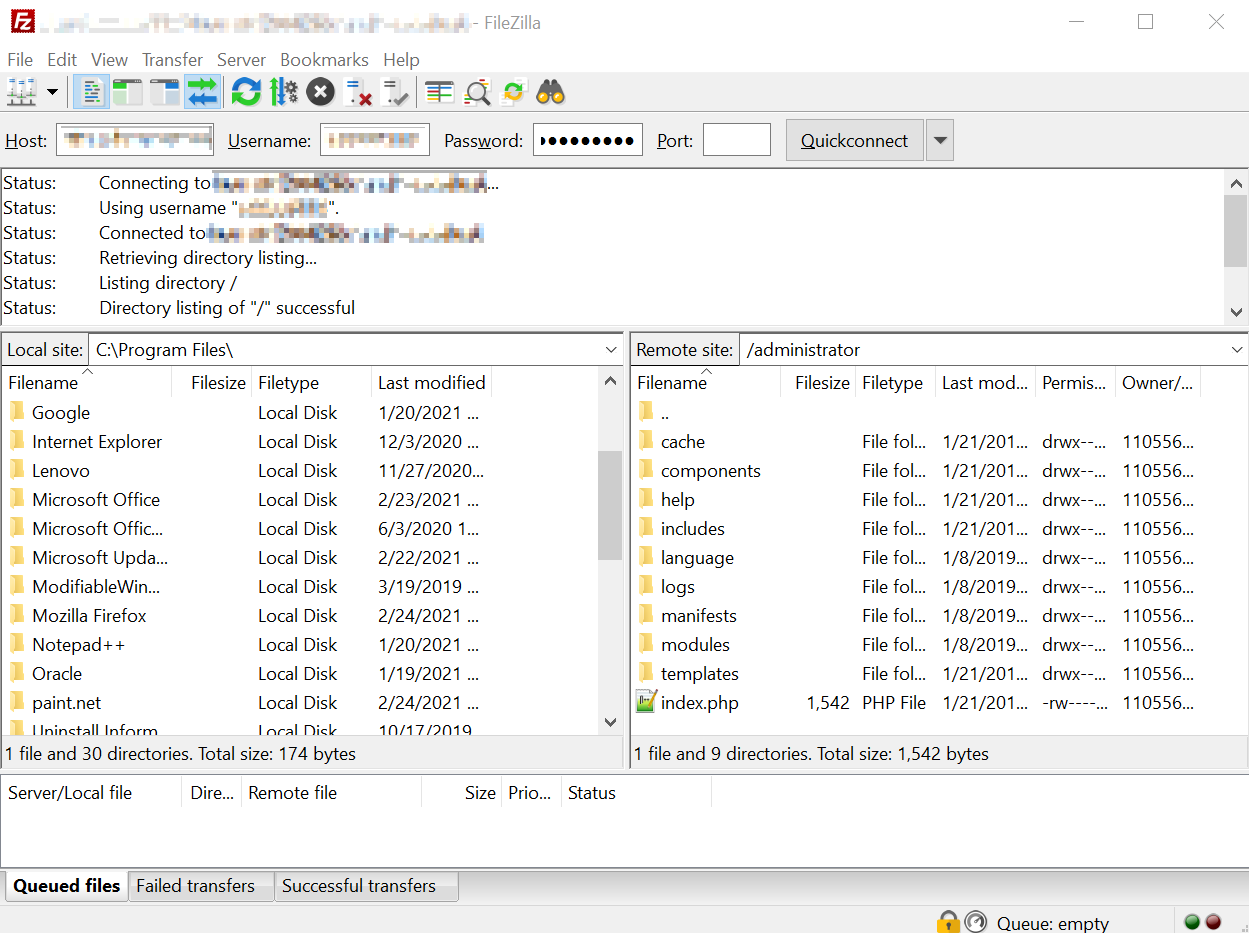Viewport: 1249px width, 933px height.
Task: Expand the Remote site path dropdown
Action: pyautogui.click(x=1237, y=350)
